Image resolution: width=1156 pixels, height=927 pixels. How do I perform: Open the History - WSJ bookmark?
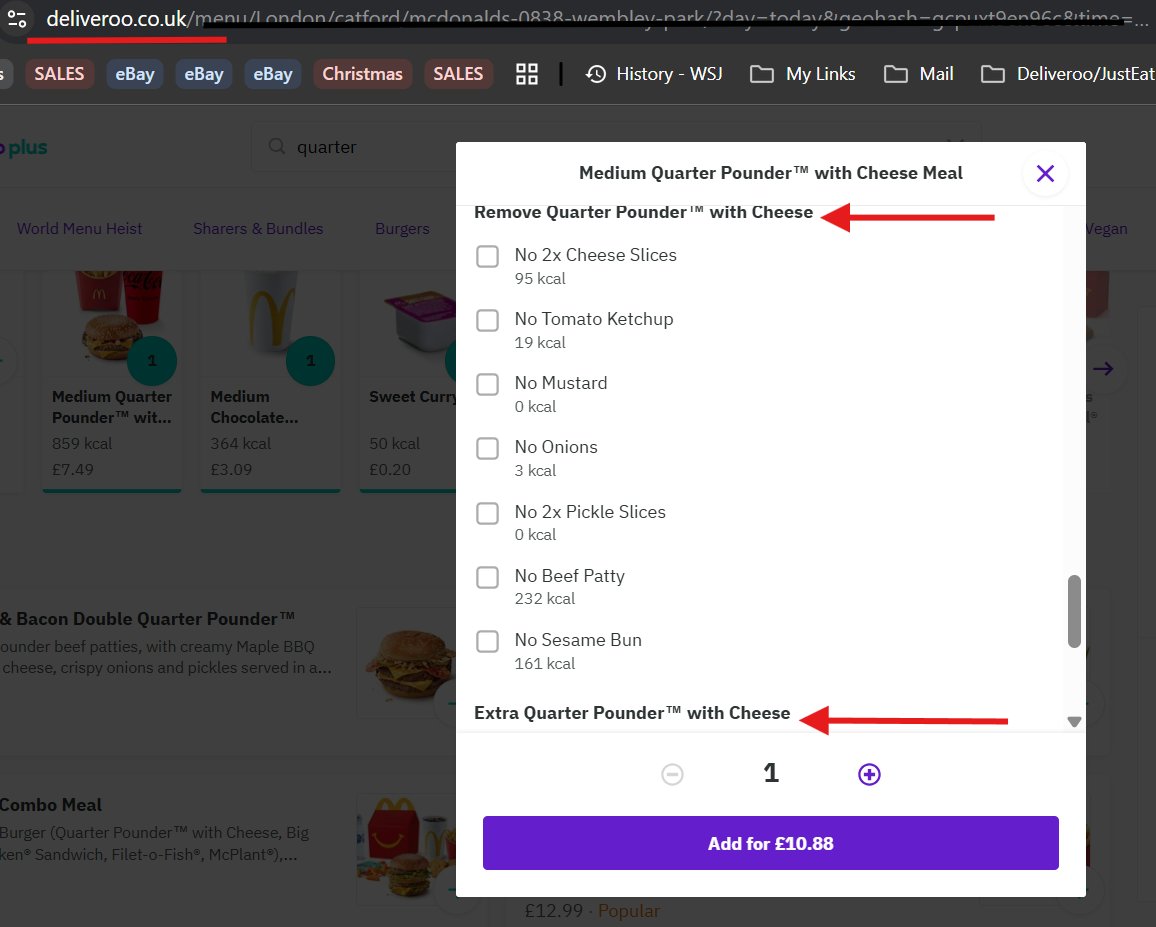click(x=654, y=74)
